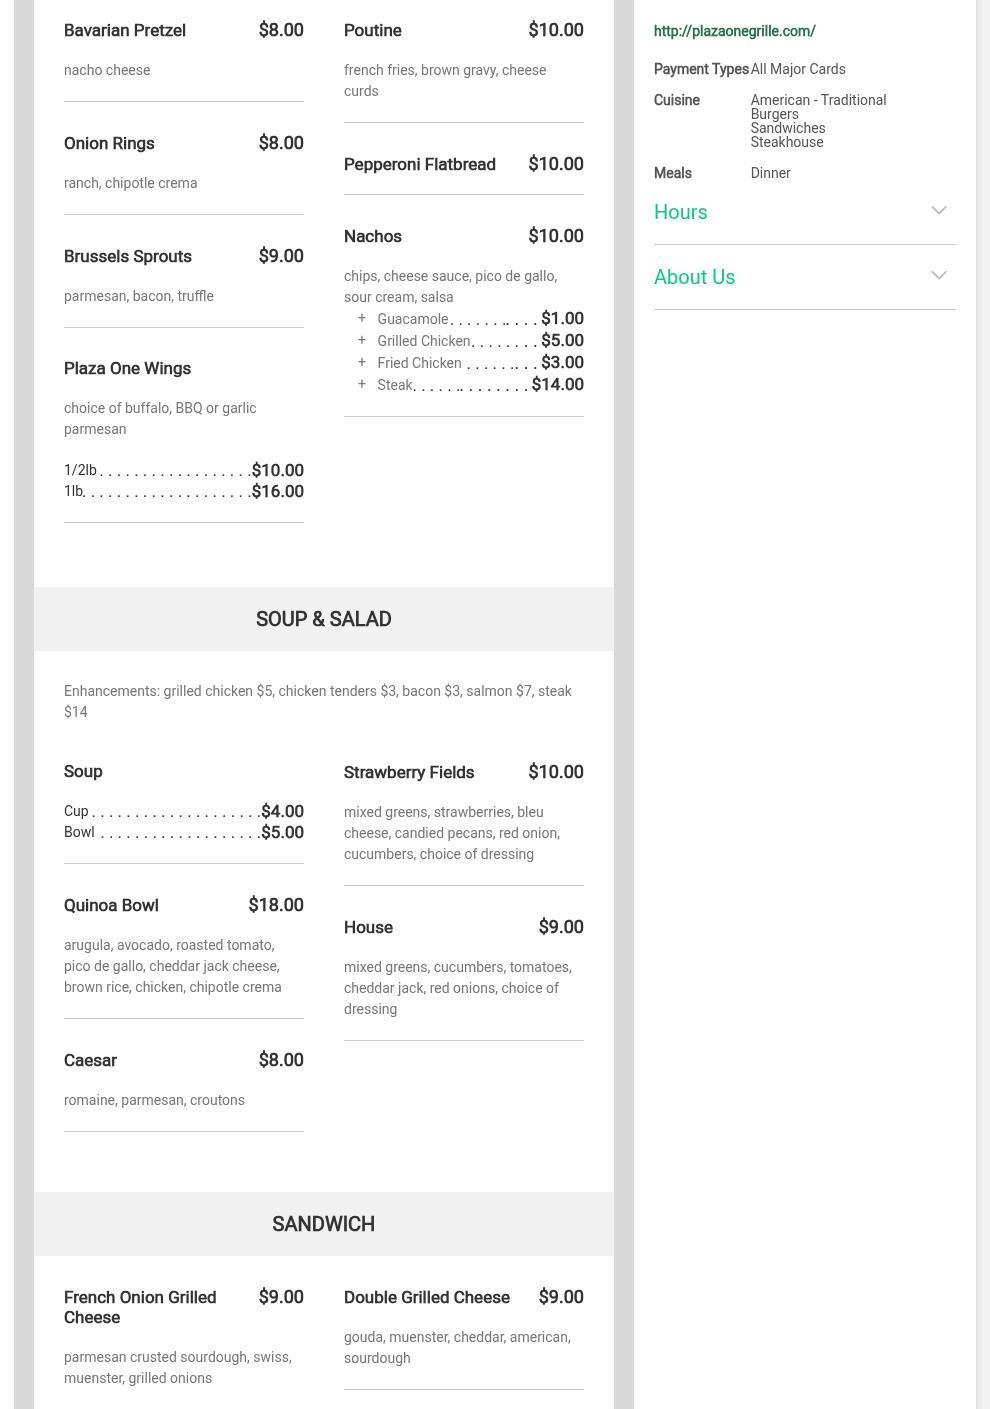The width and height of the screenshot is (990, 1409).
Task: Click the Hours heading text
Action: pos(680,212)
